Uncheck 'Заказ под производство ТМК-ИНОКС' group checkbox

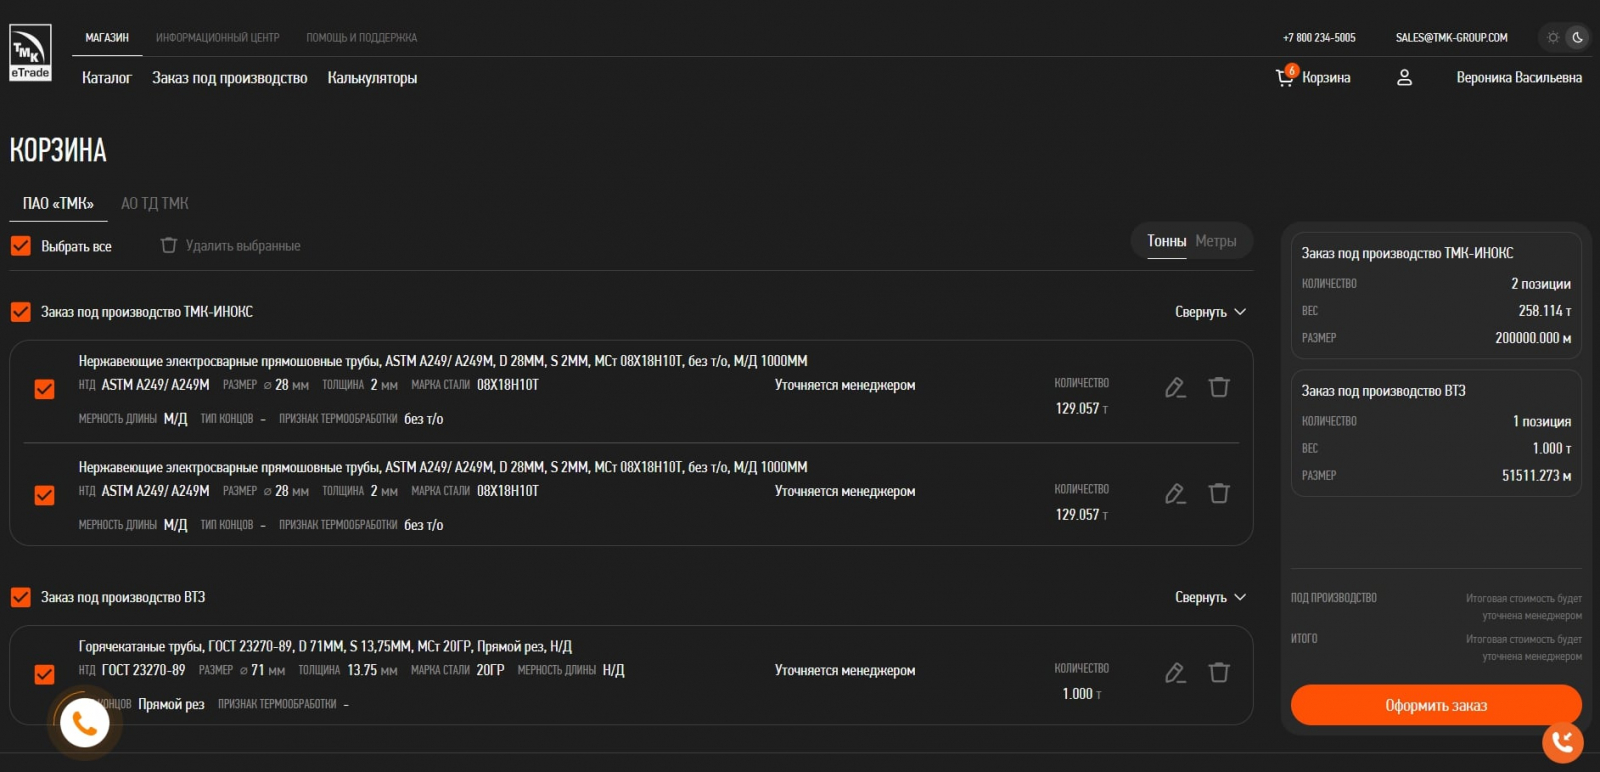(21, 312)
